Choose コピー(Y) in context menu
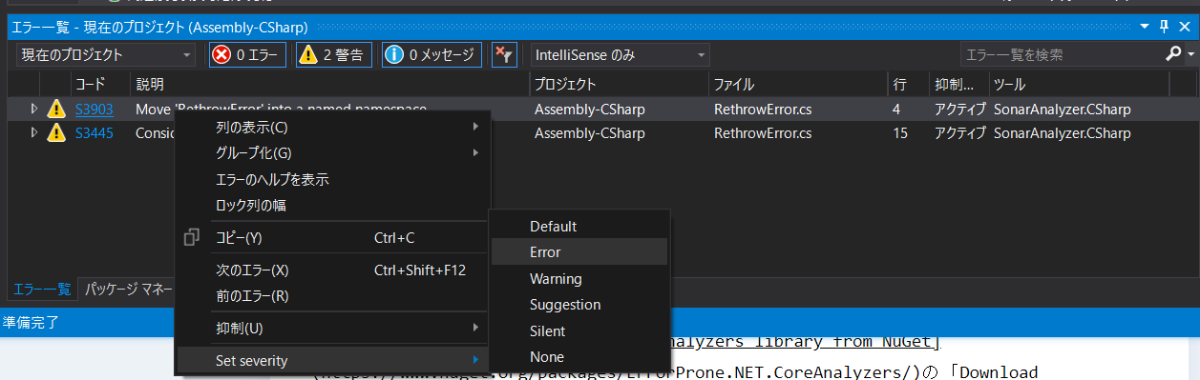Image resolution: width=1200 pixels, height=380 pixels. 333,238
